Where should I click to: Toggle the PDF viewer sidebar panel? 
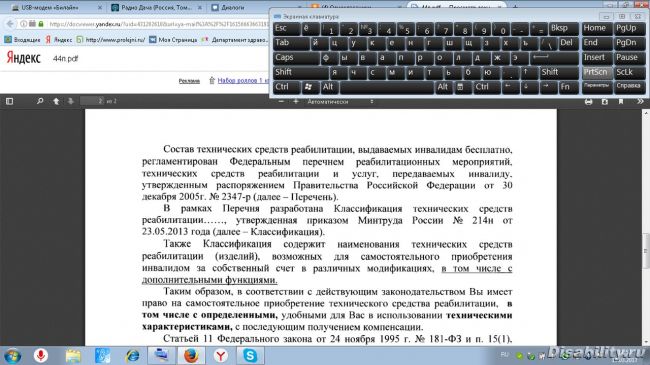click(10, 101)
